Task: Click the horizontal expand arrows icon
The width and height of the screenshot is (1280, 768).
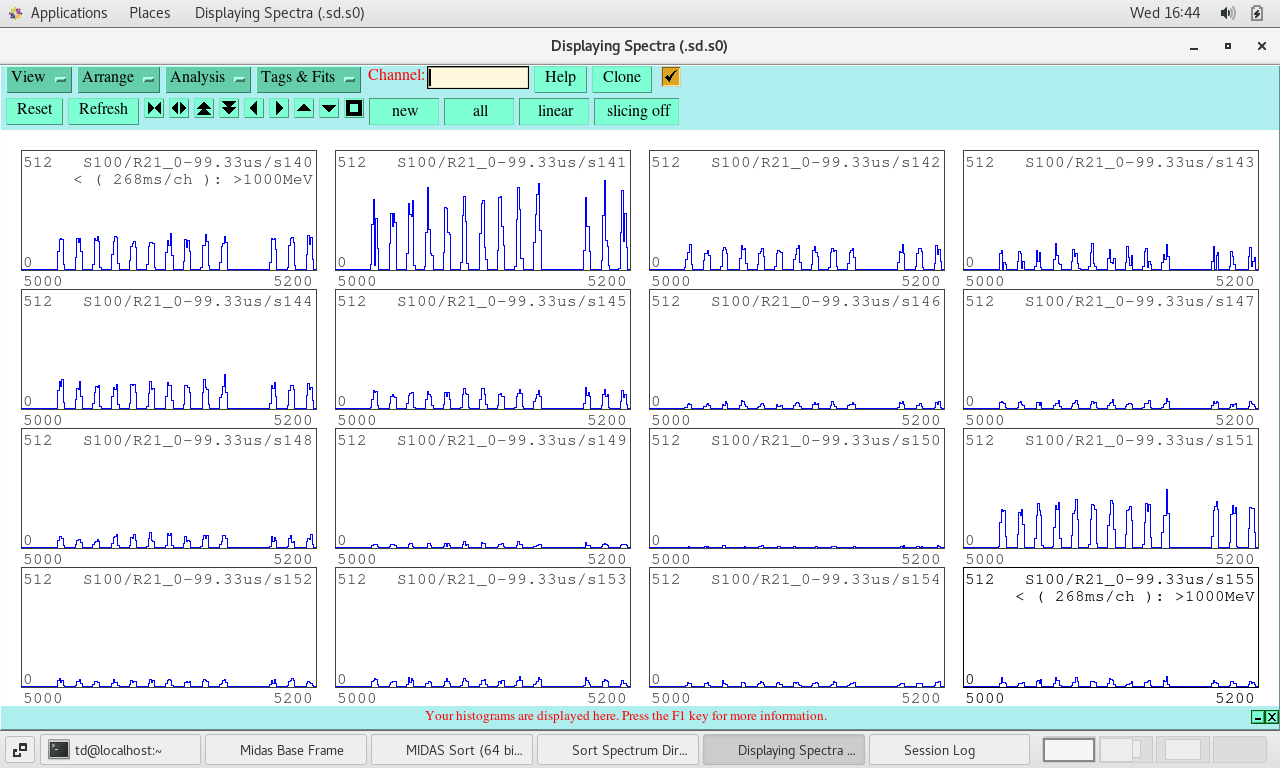Action: tap(179, 109)
